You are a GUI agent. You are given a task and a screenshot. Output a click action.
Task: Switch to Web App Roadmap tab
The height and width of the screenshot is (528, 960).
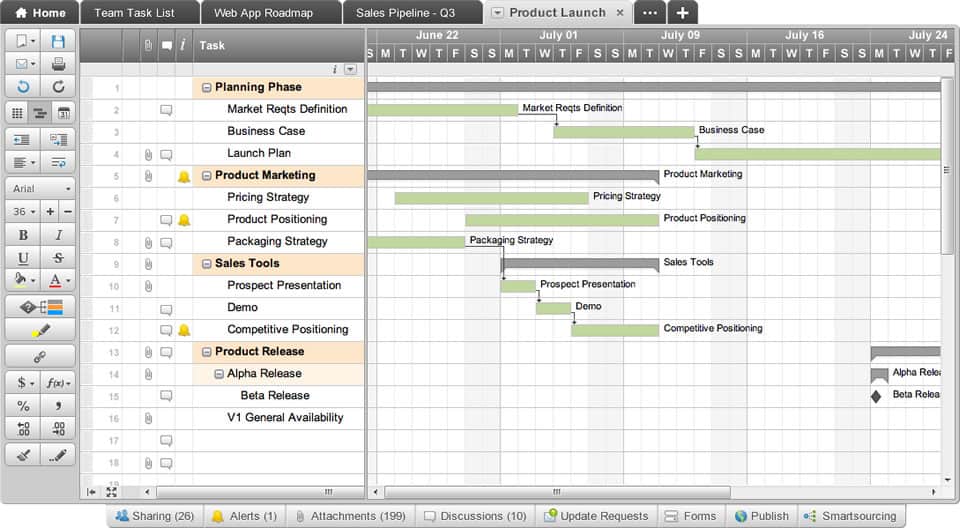(263, 13)
